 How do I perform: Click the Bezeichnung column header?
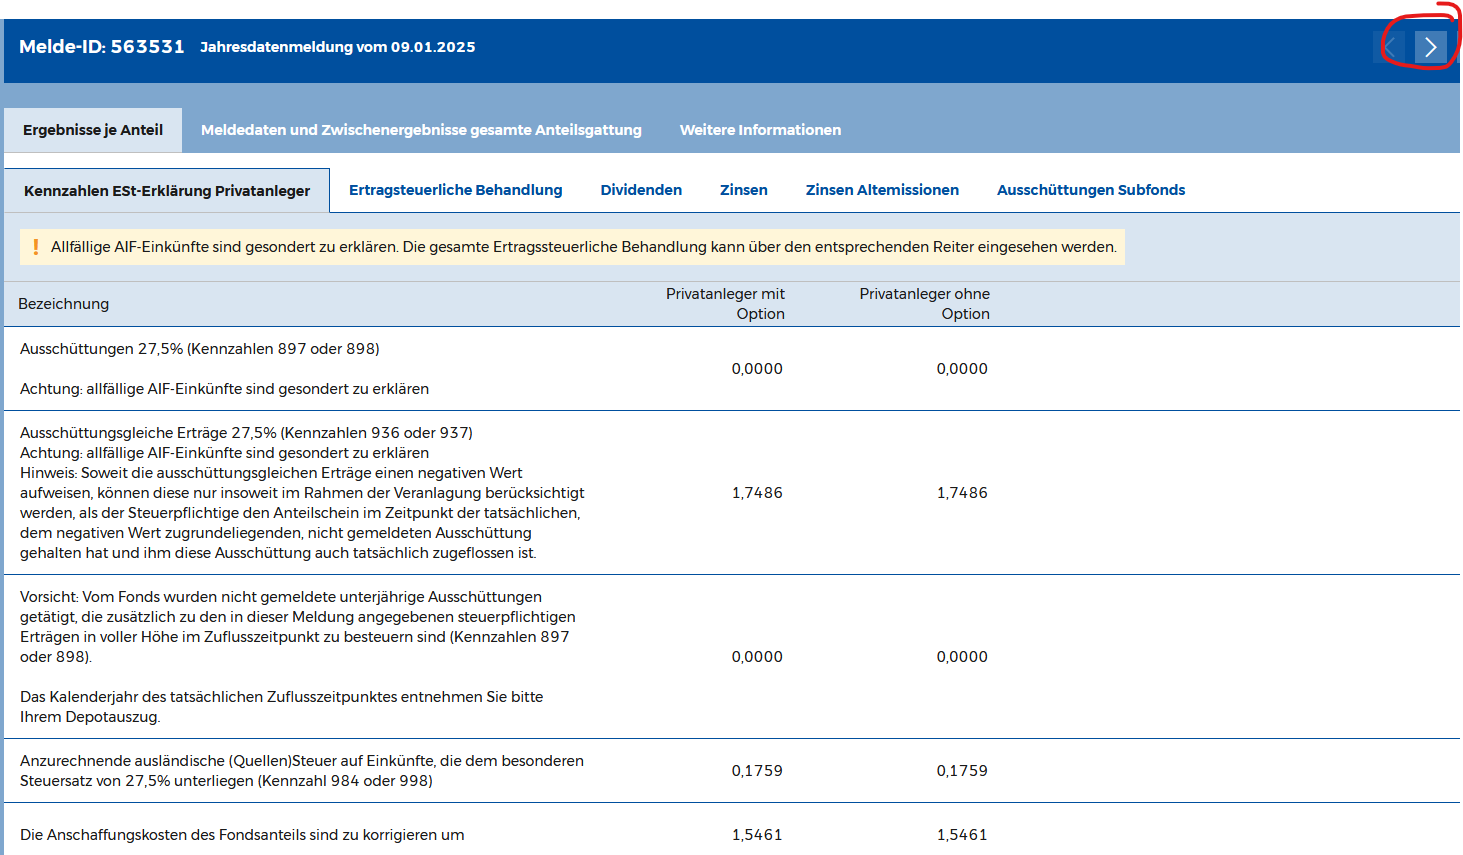[x=64, y=304]
